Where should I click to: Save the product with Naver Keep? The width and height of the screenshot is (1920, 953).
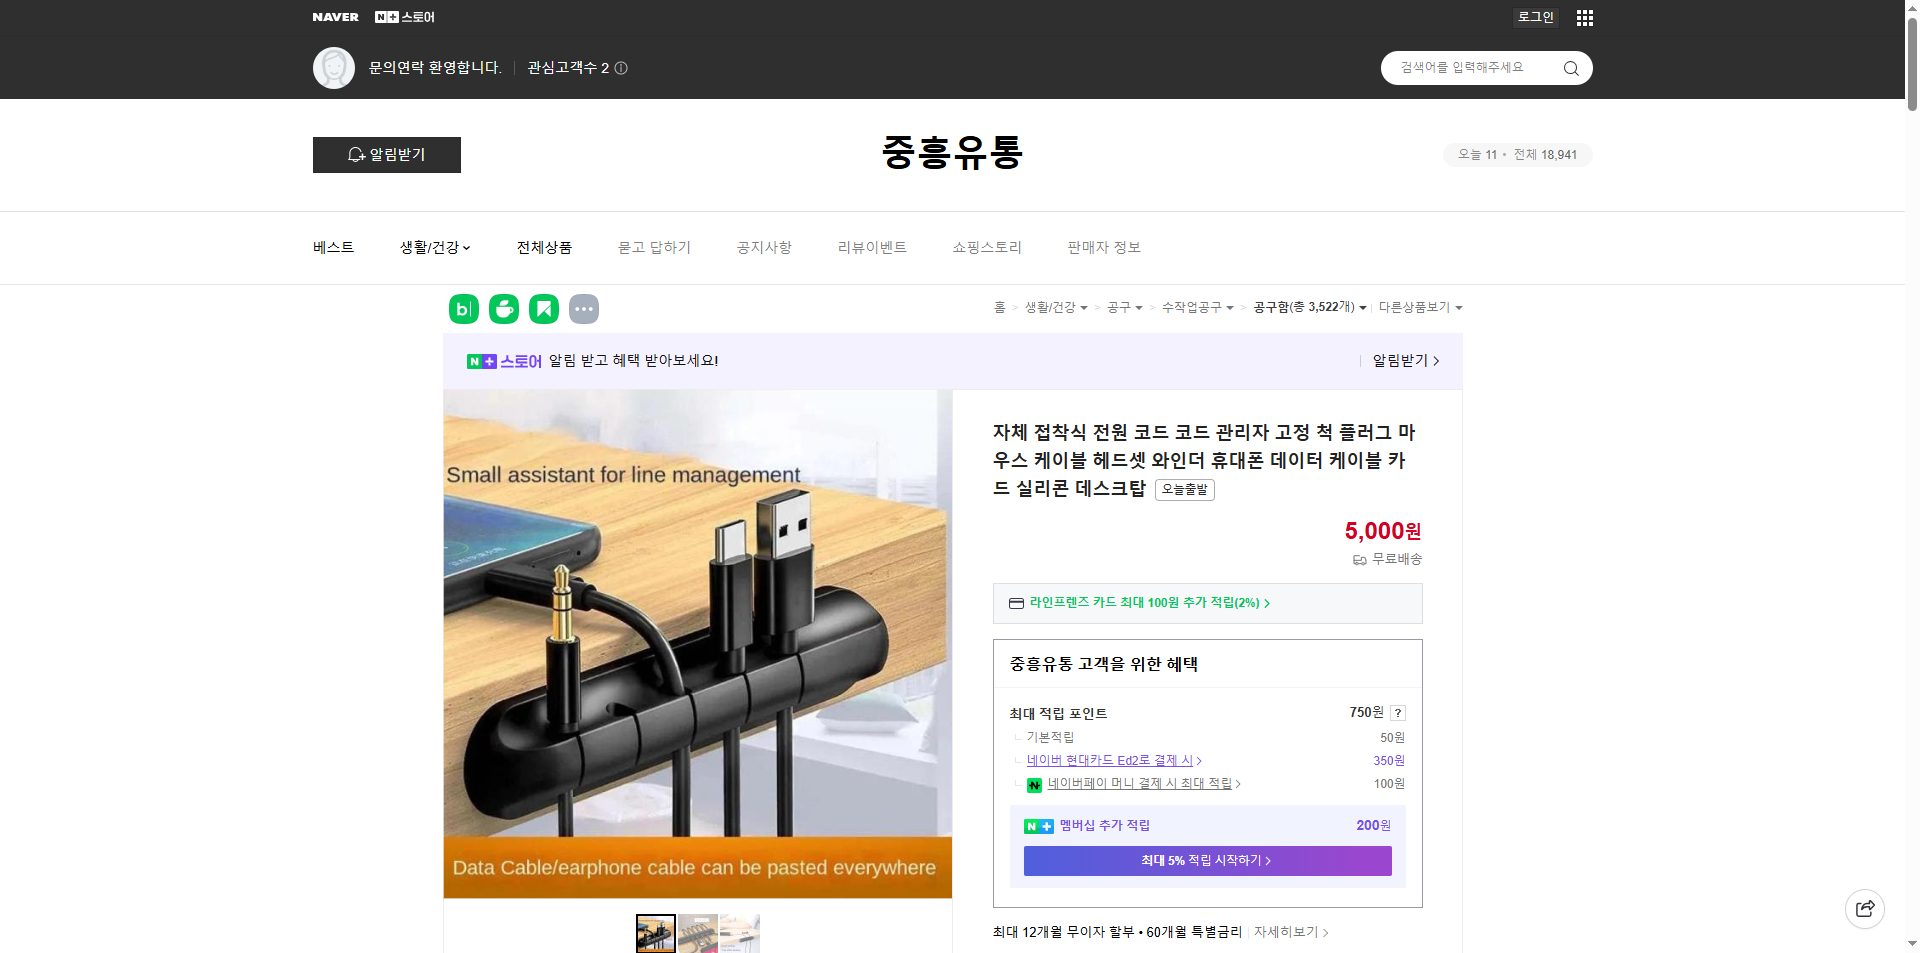tap(543, 309)
